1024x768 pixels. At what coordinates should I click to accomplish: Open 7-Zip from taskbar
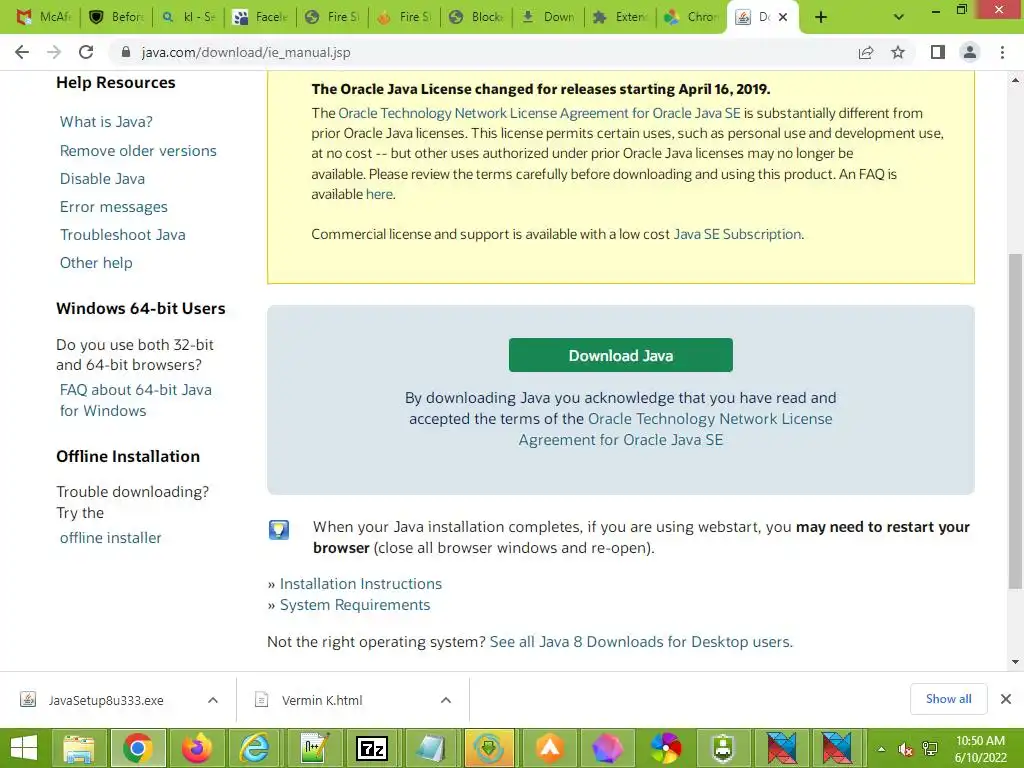(x=372, y=748)
